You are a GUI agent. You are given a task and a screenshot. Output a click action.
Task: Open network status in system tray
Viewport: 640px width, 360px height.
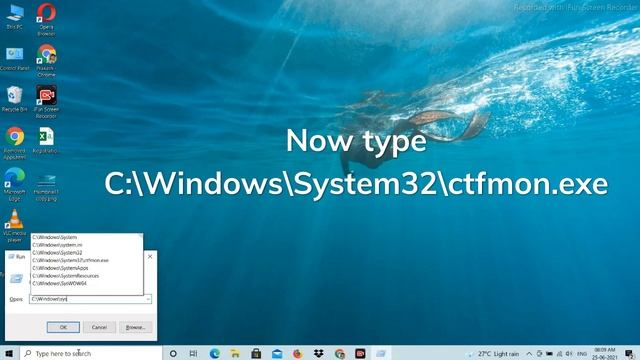pyautogui.click(x=559, y=354)
